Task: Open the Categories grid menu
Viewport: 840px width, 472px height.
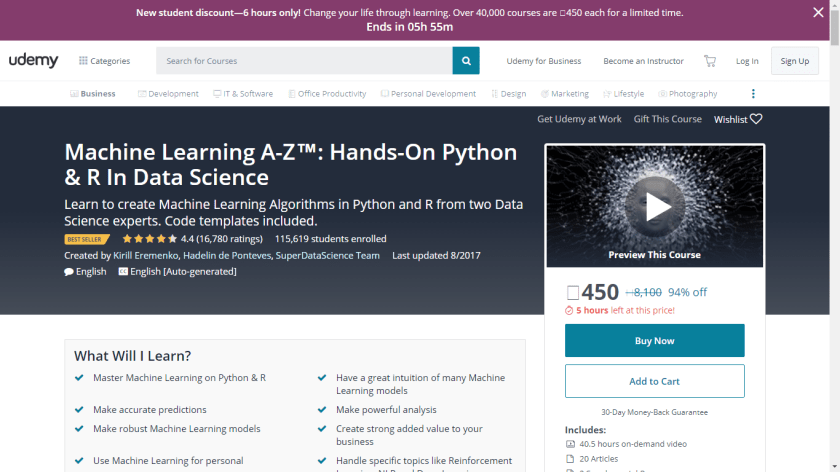Action: click(104, 61)
